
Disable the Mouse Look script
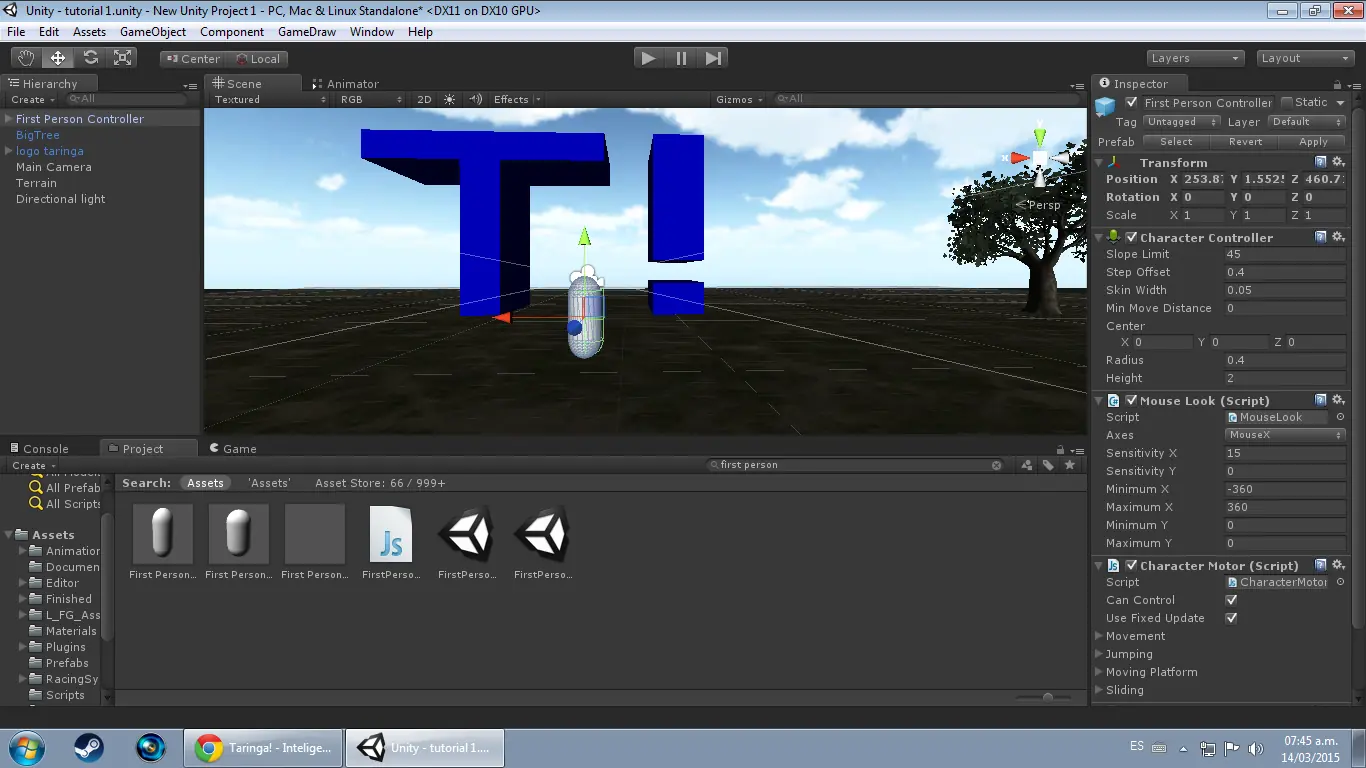pos(1132,400)
